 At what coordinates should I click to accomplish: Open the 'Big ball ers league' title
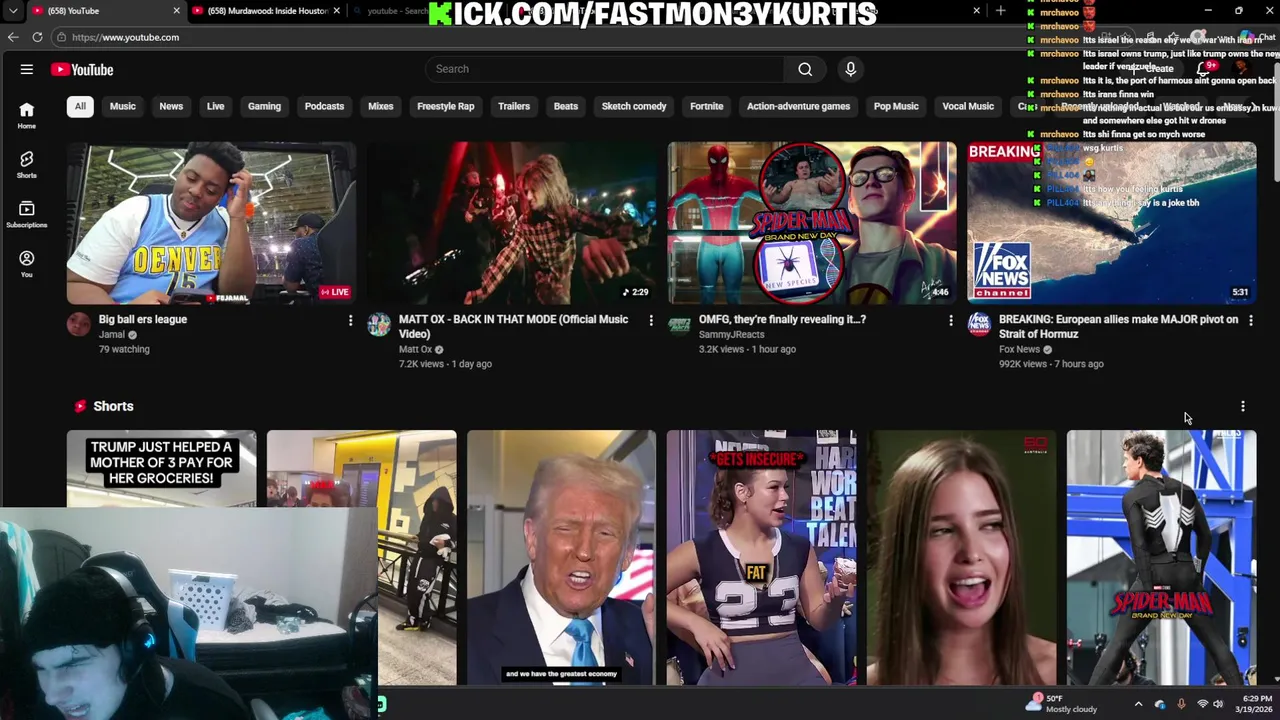(x=143, y=320)
